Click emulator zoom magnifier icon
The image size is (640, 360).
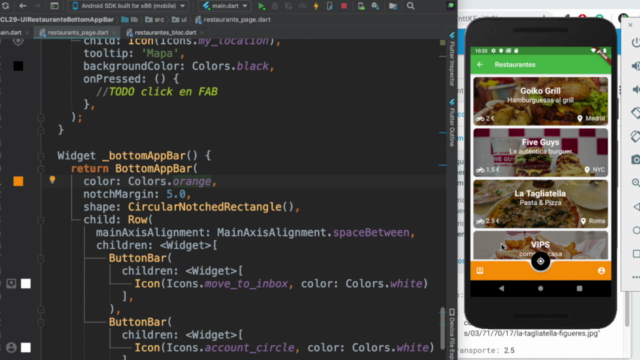click(636, 183)
